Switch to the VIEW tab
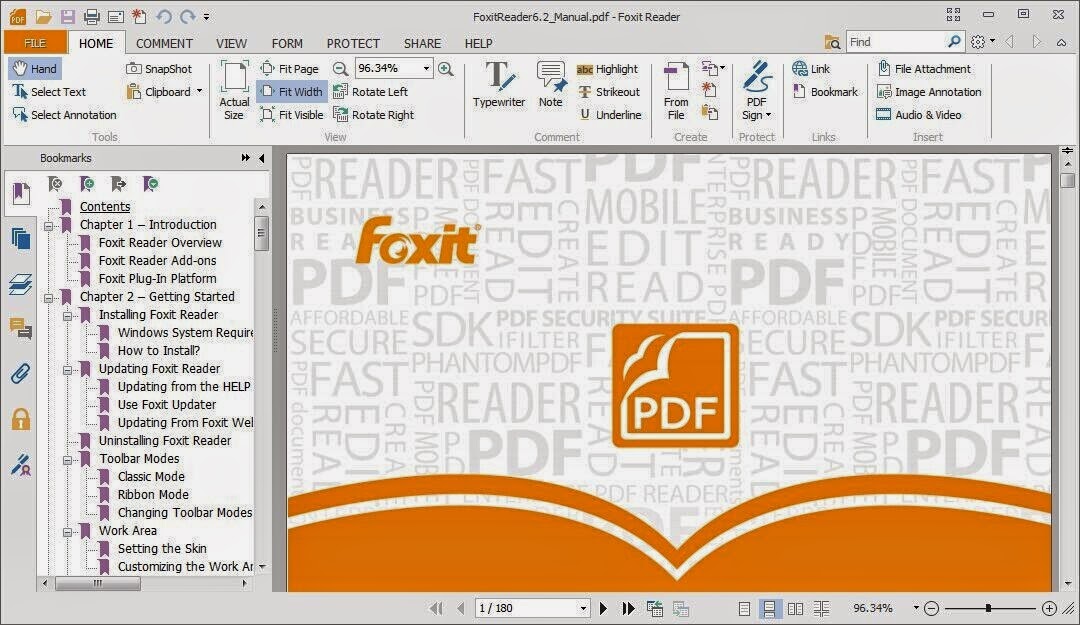The height and width of the screenshot is (625, 1080). 231,43
